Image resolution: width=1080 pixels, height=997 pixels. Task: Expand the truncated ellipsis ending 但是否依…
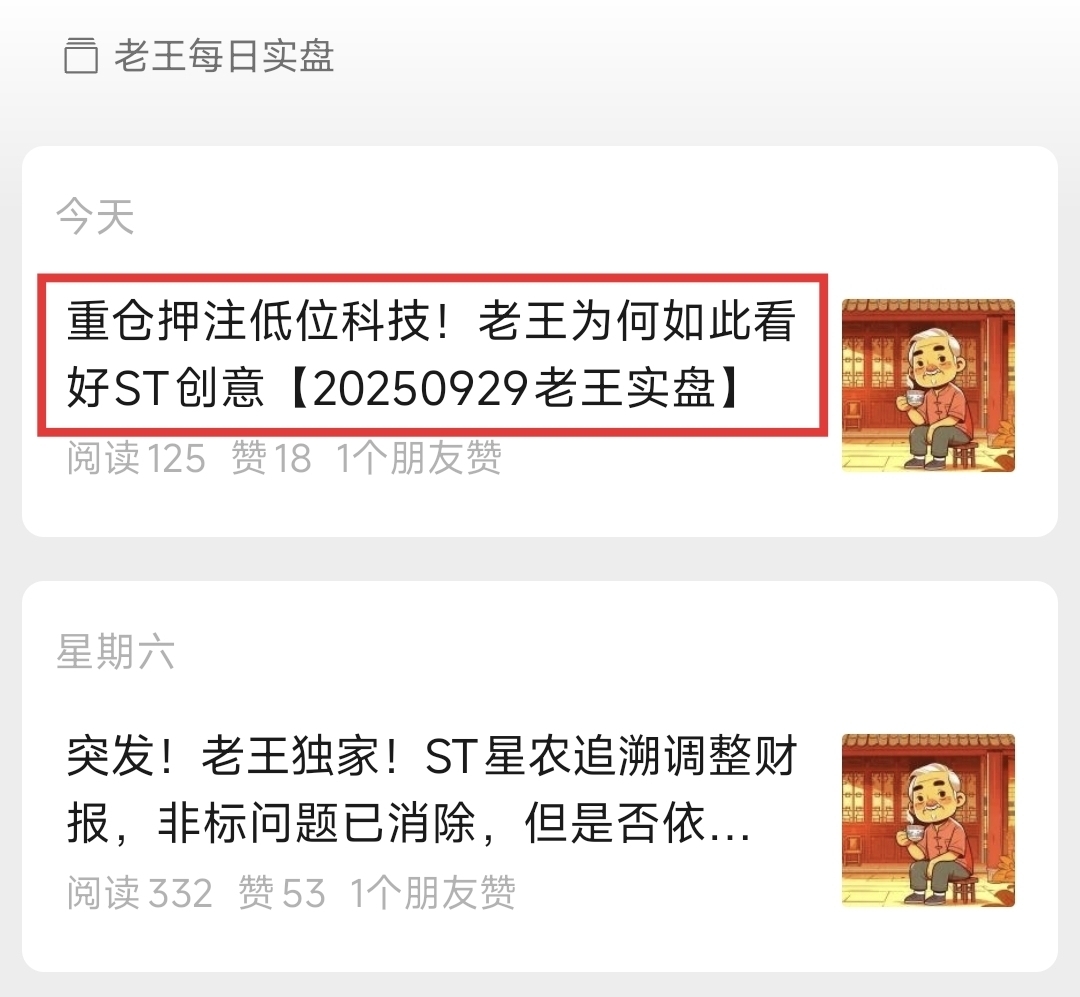(x=727, y=824)
